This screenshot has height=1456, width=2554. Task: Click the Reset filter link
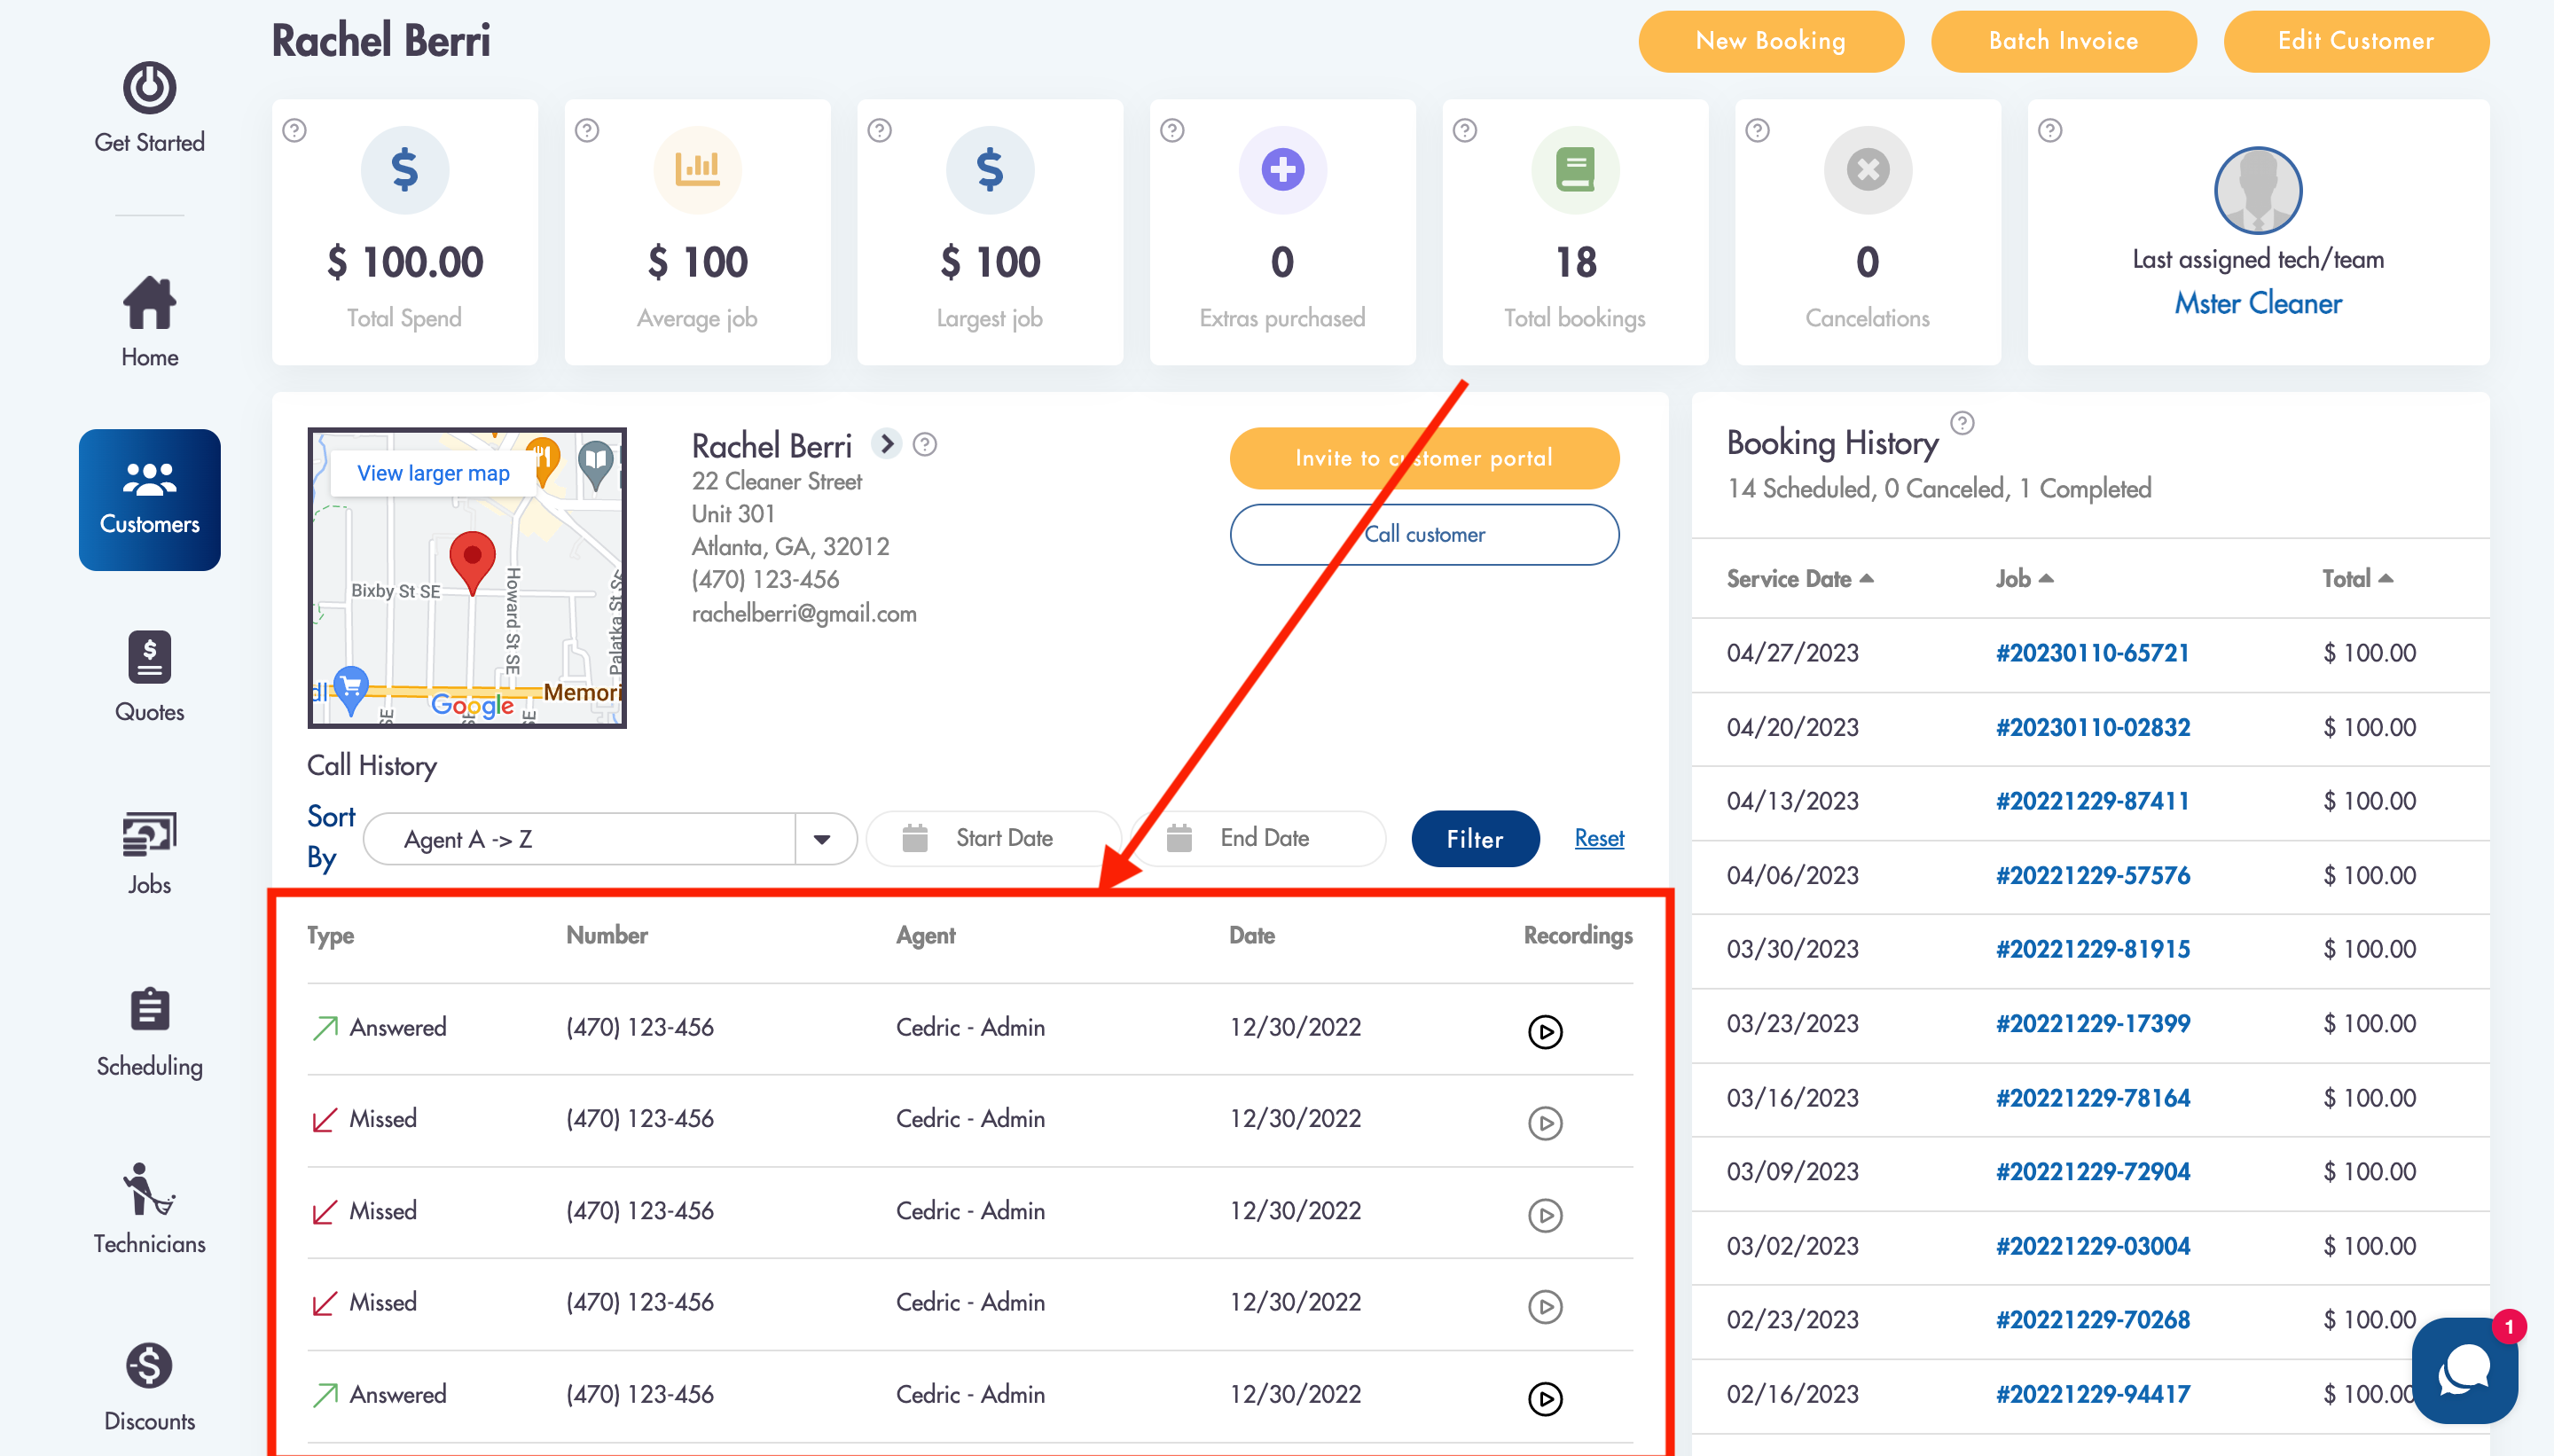tap(1598, 838)
